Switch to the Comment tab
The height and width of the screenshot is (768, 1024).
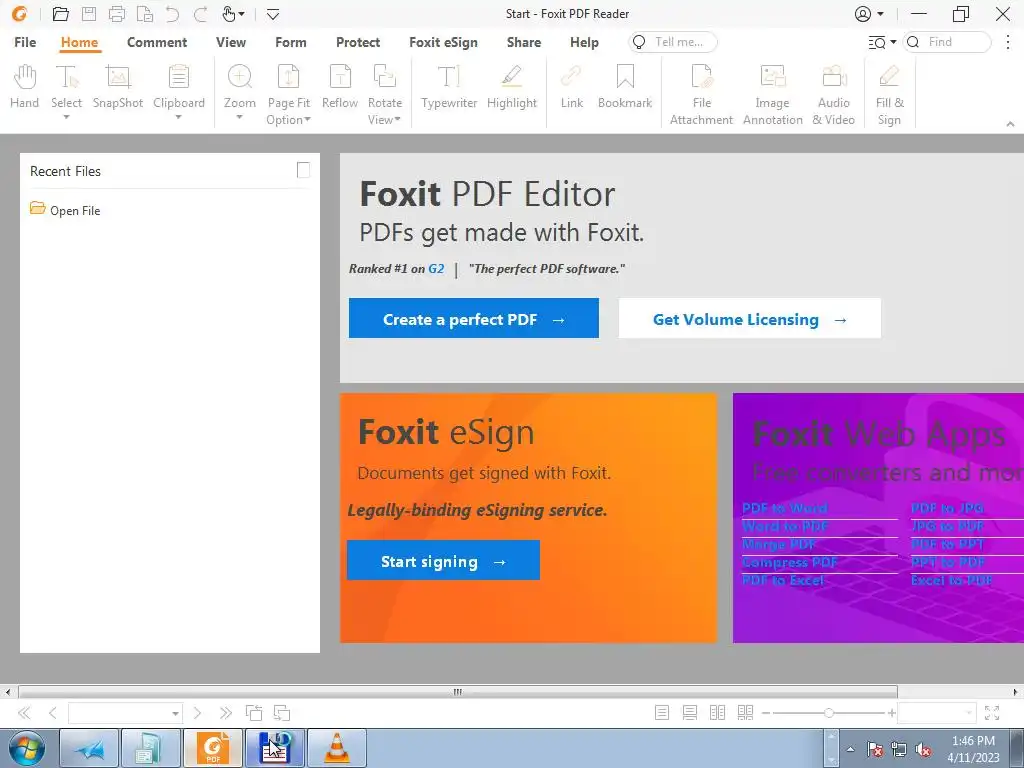point(157,42)
